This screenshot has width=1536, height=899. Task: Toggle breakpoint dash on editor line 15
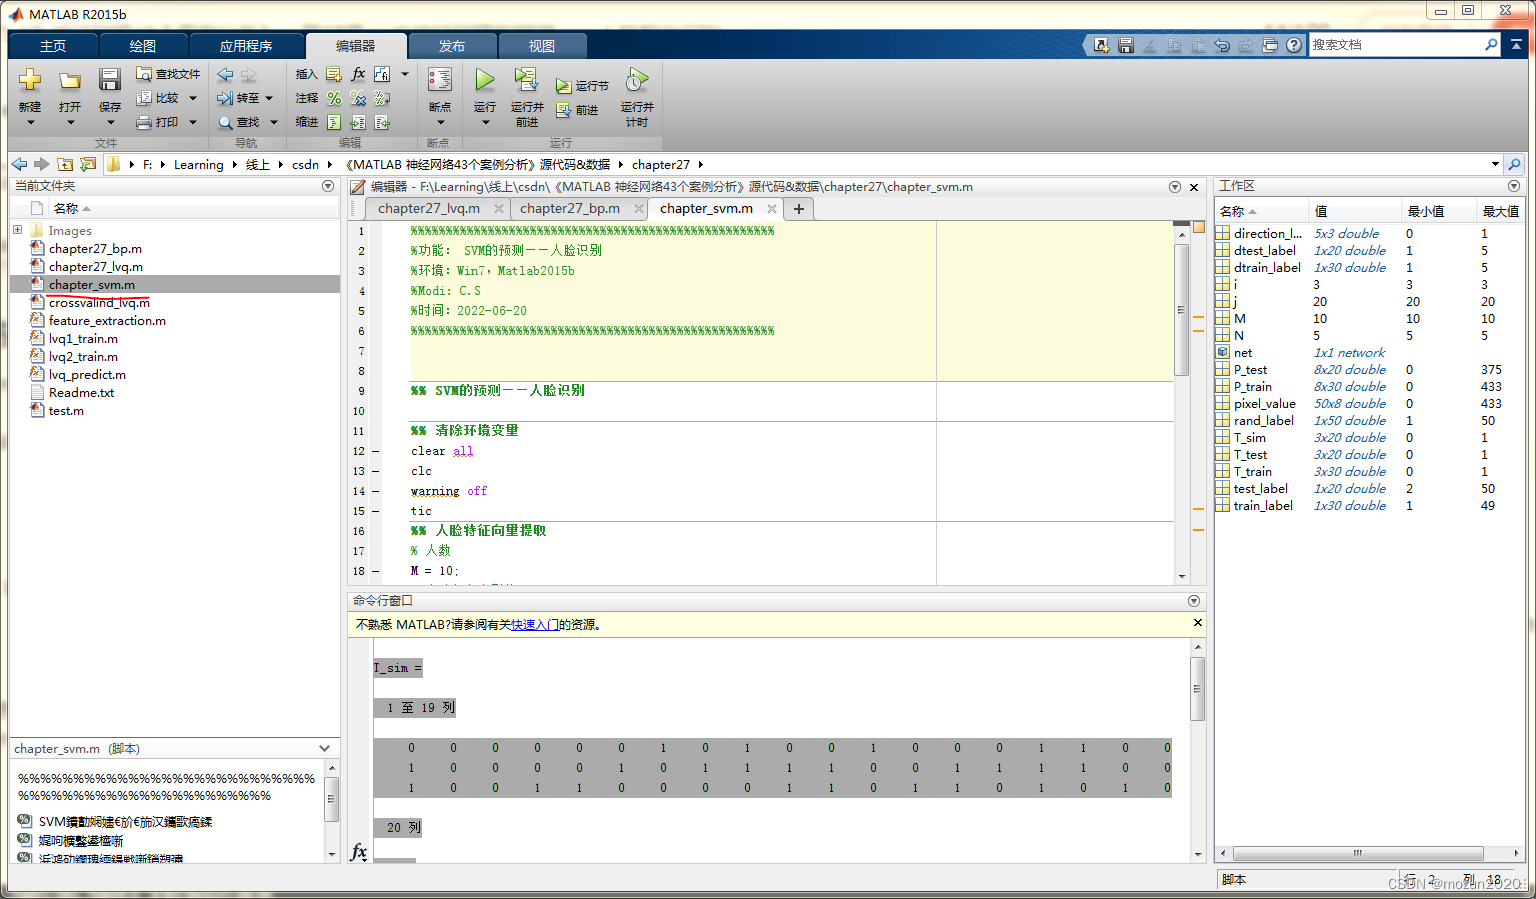(375, 511)
